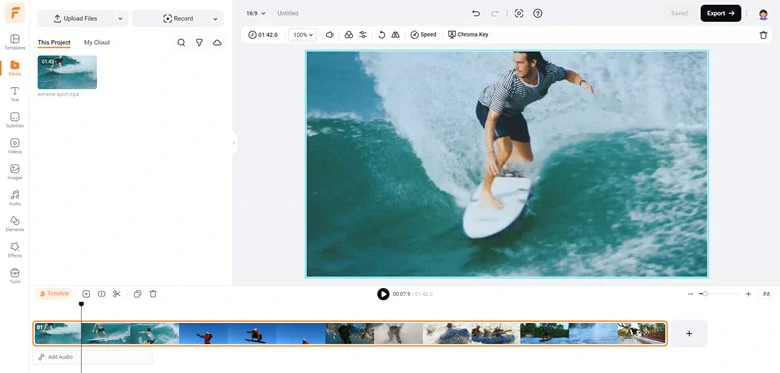Select the video clip on the timeline
780x373 pixels.
350,333
